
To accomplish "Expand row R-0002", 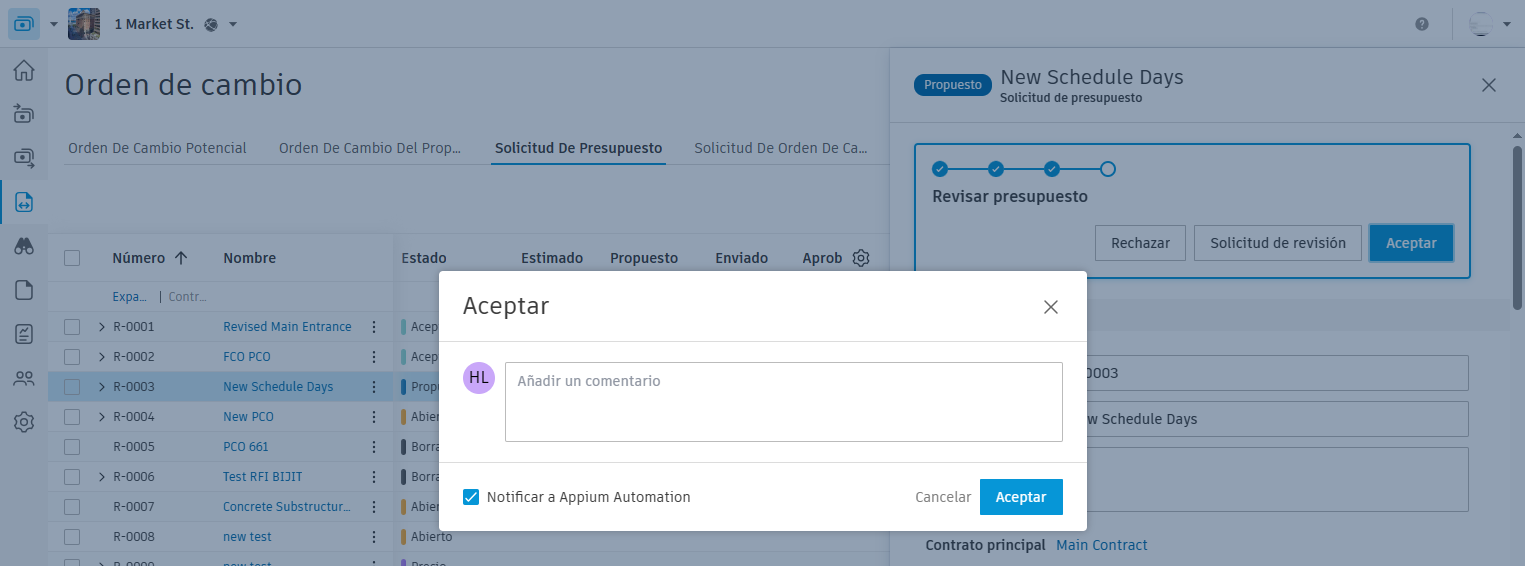I will 101,357.
